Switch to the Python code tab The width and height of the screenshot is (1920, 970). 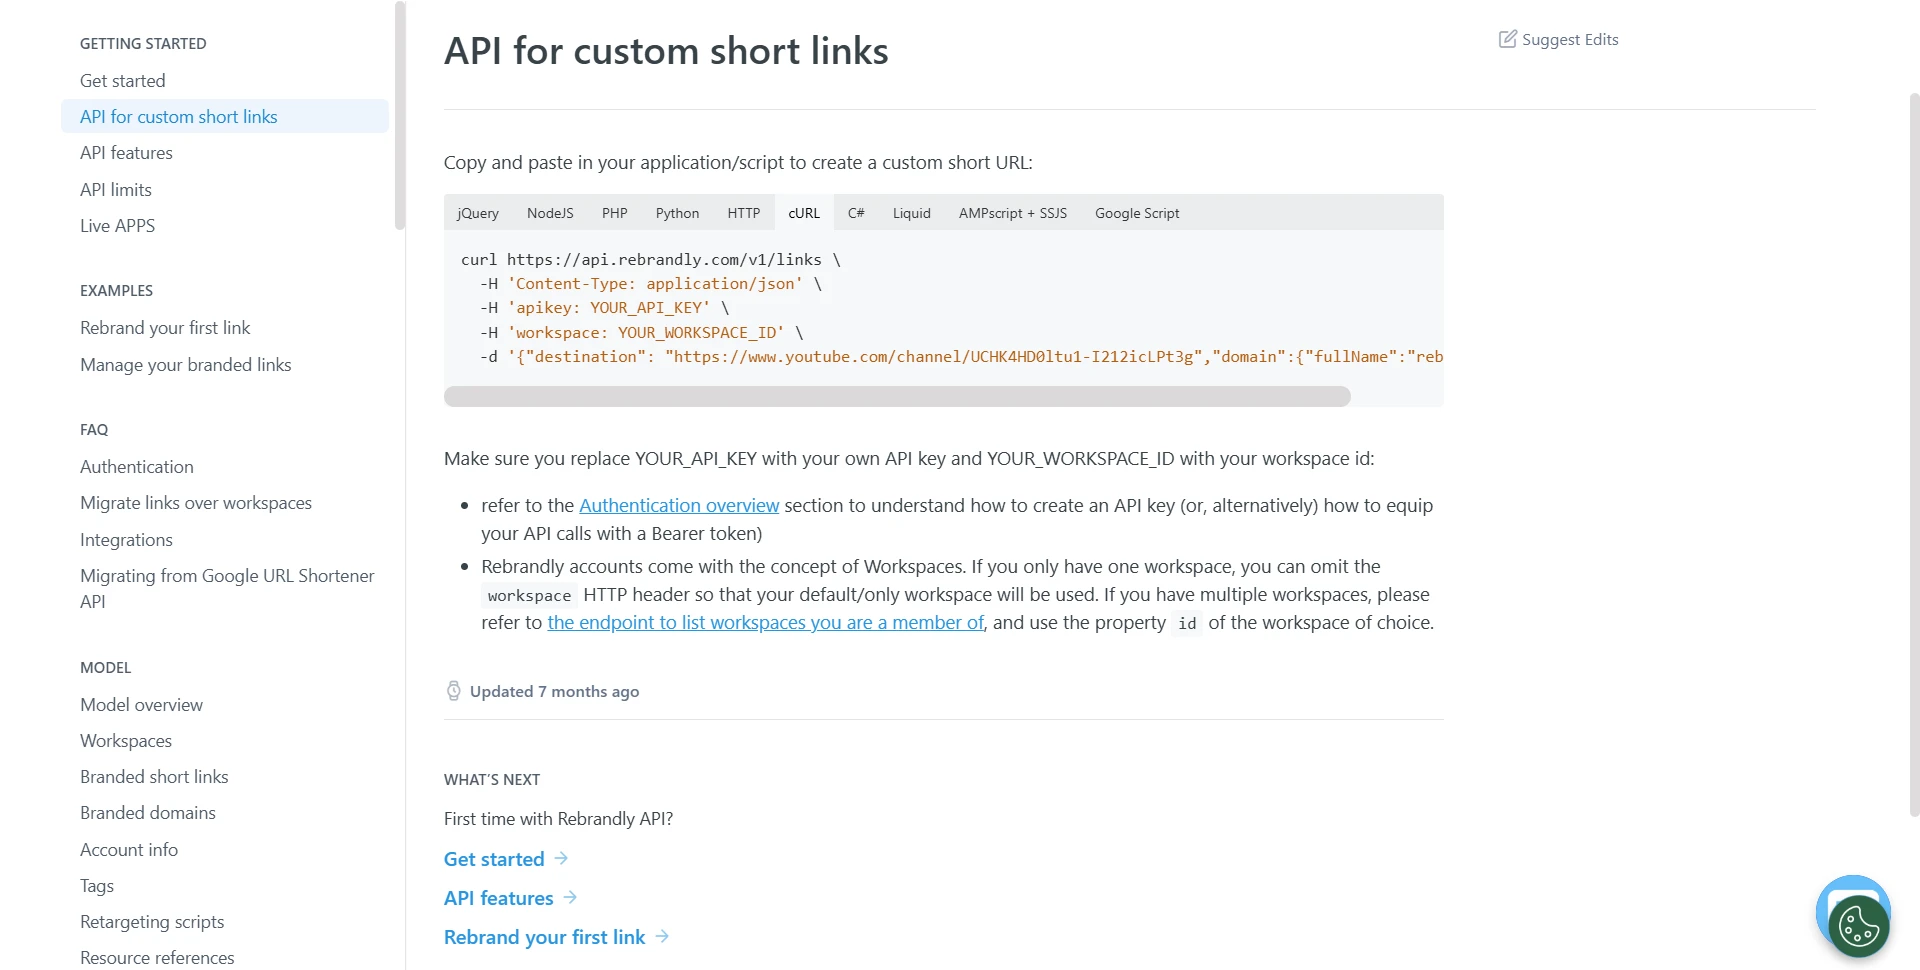677,212
